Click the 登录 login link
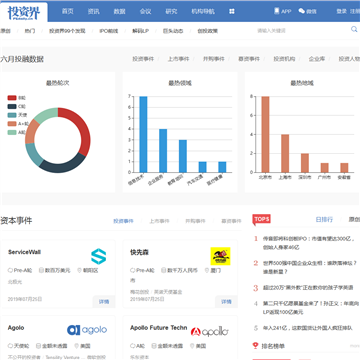Image resolution: width=360 pixels, height=360 pixels. (341, 11)
